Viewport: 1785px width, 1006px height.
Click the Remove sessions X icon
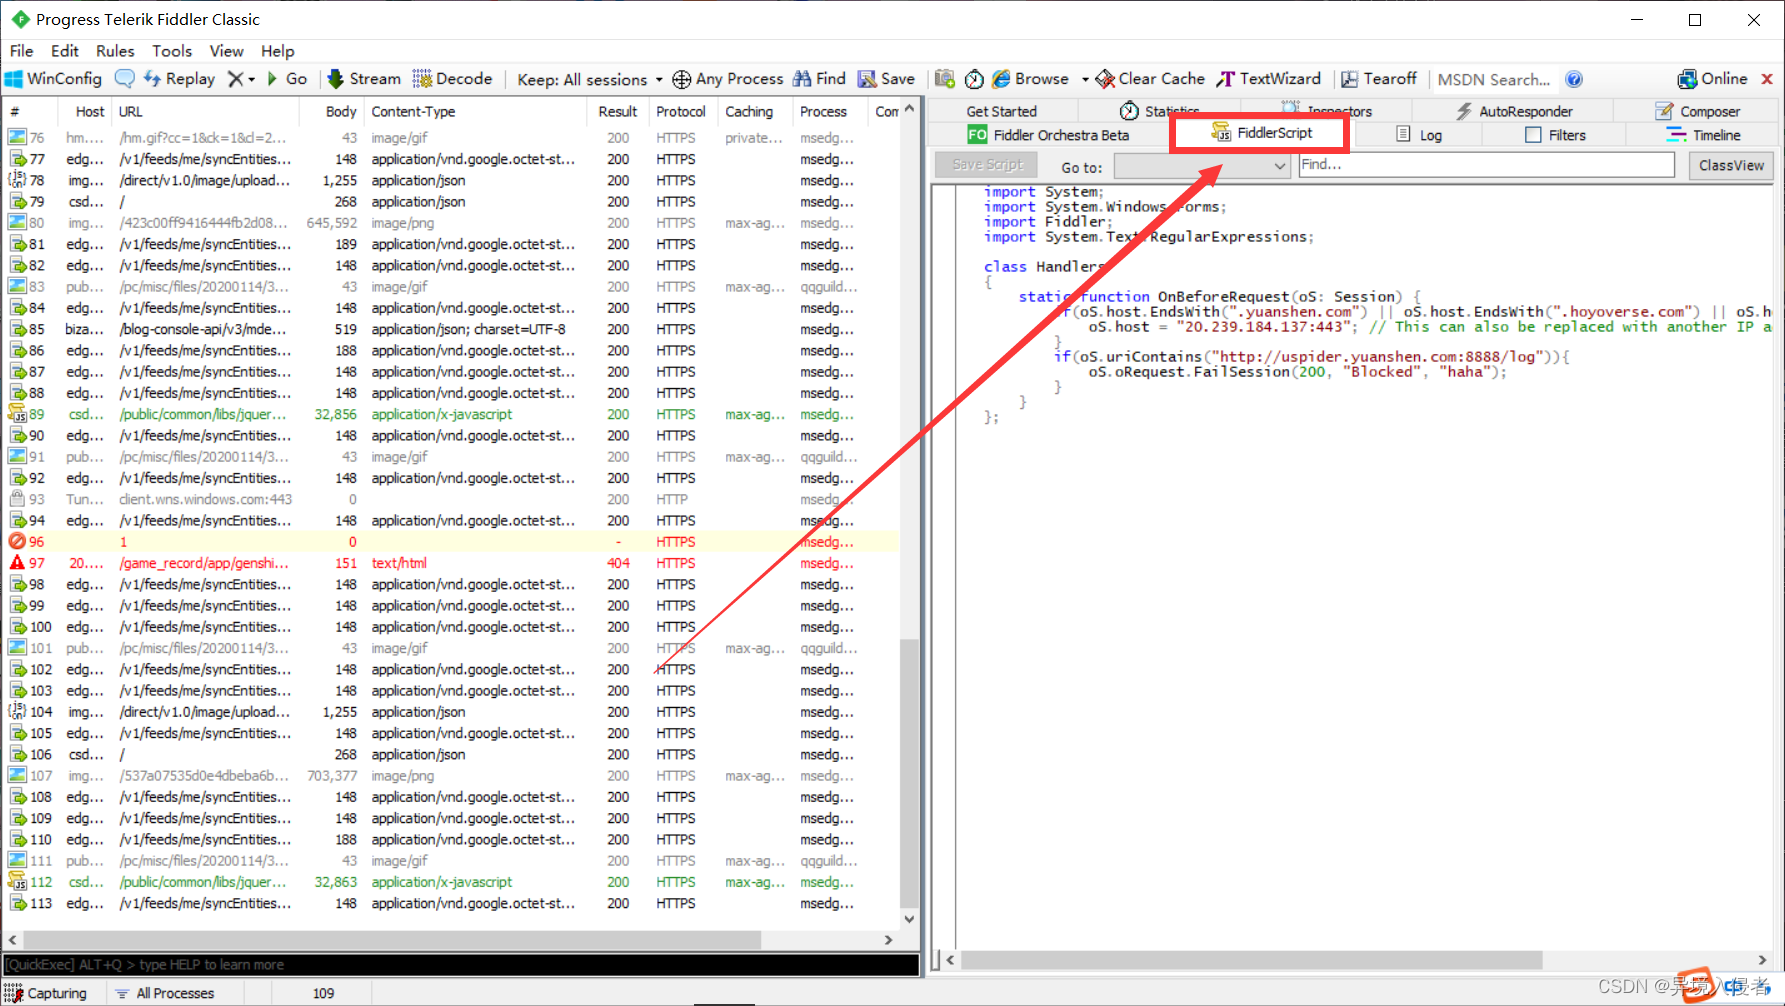pos(235,79)
